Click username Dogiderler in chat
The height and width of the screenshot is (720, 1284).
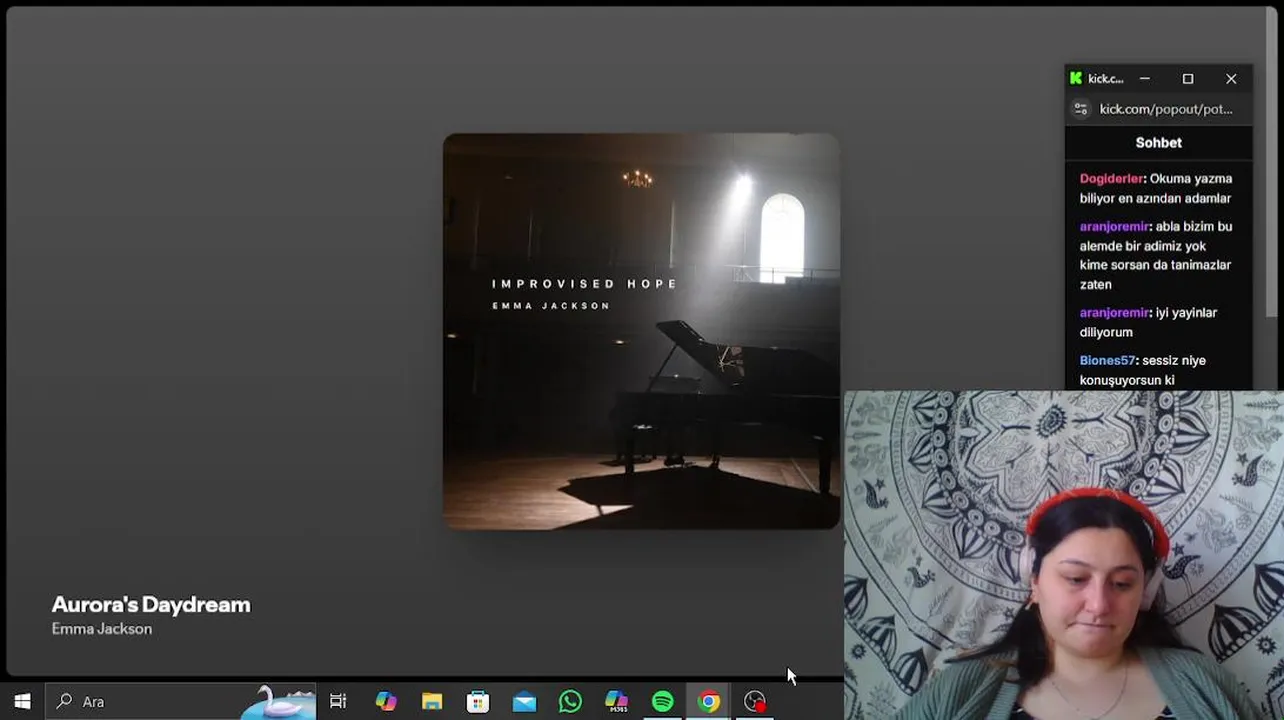(1111, 179)
